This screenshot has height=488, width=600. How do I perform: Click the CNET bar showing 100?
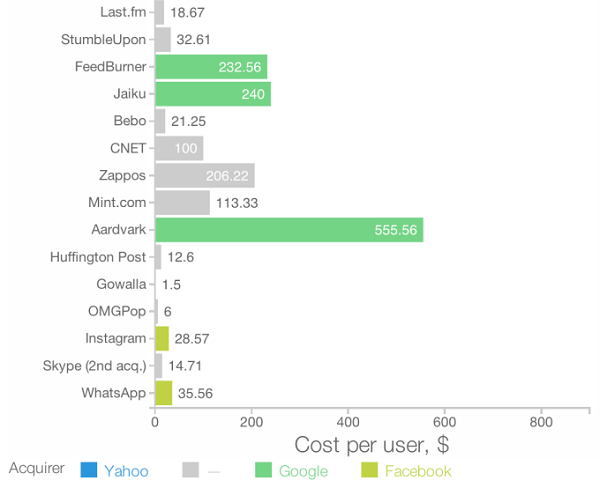pyautogui.click(x=179, y=148)
